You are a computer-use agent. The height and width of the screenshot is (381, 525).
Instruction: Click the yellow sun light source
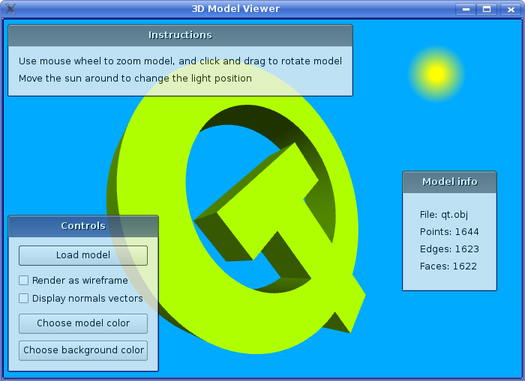pos(436,74)
